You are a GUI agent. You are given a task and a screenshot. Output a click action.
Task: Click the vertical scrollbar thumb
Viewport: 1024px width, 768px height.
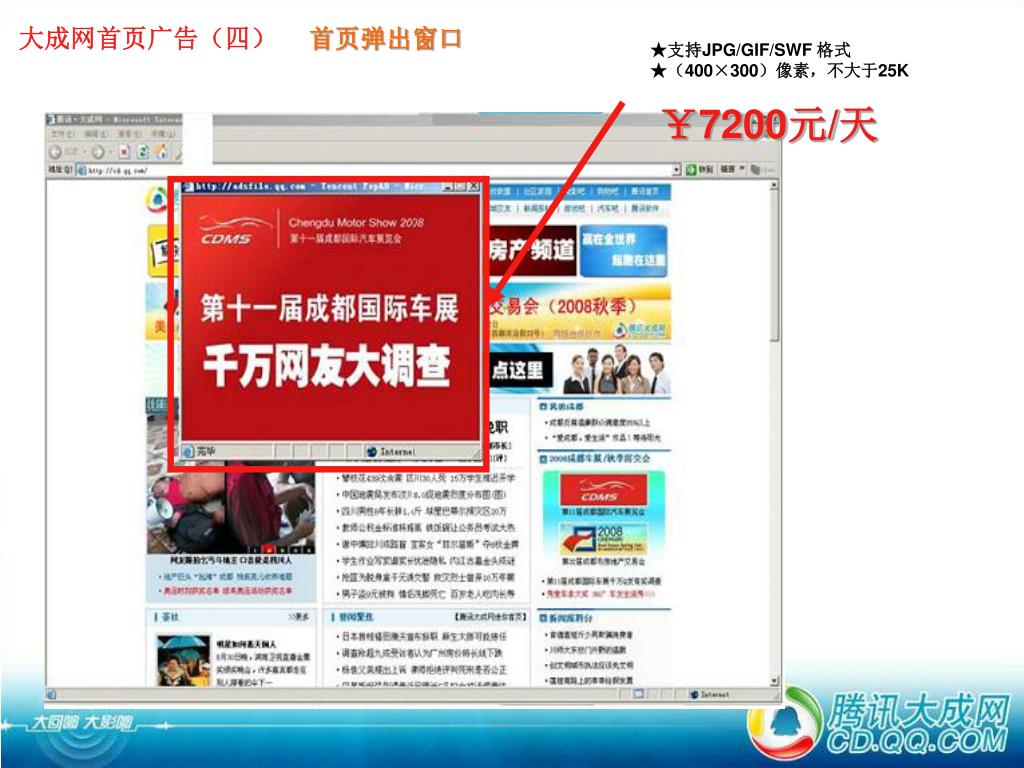[x=775, y=266]
